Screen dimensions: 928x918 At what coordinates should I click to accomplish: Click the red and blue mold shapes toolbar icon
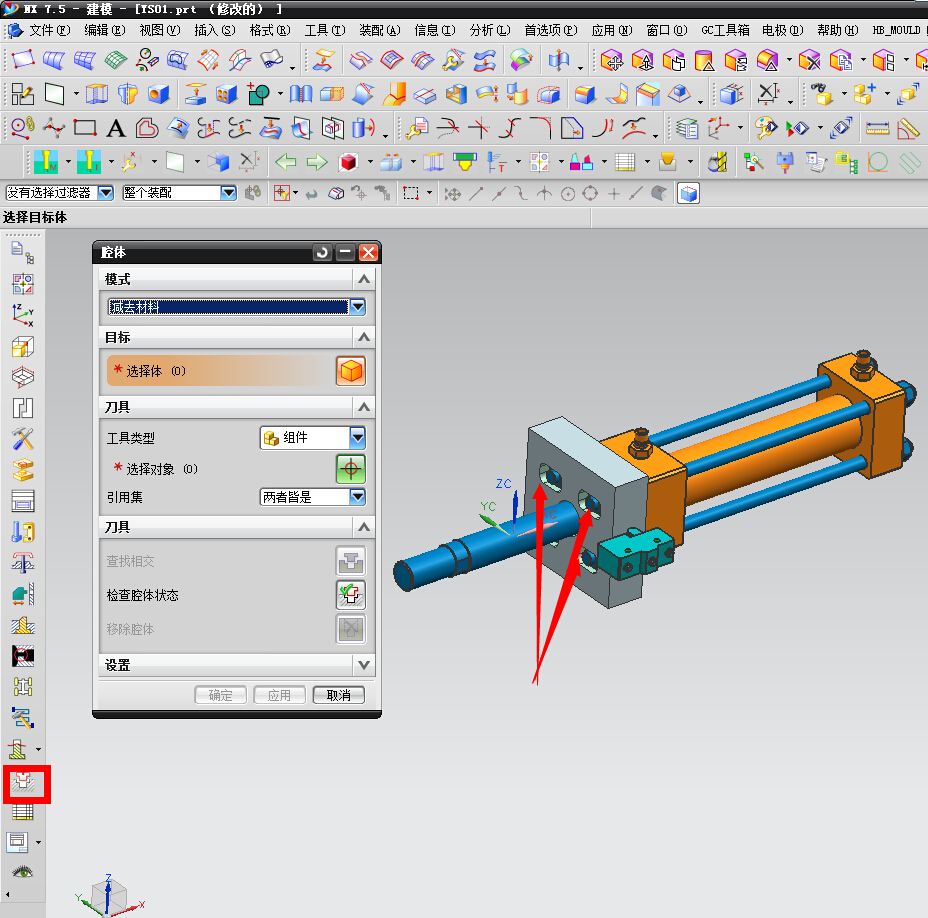581,162
